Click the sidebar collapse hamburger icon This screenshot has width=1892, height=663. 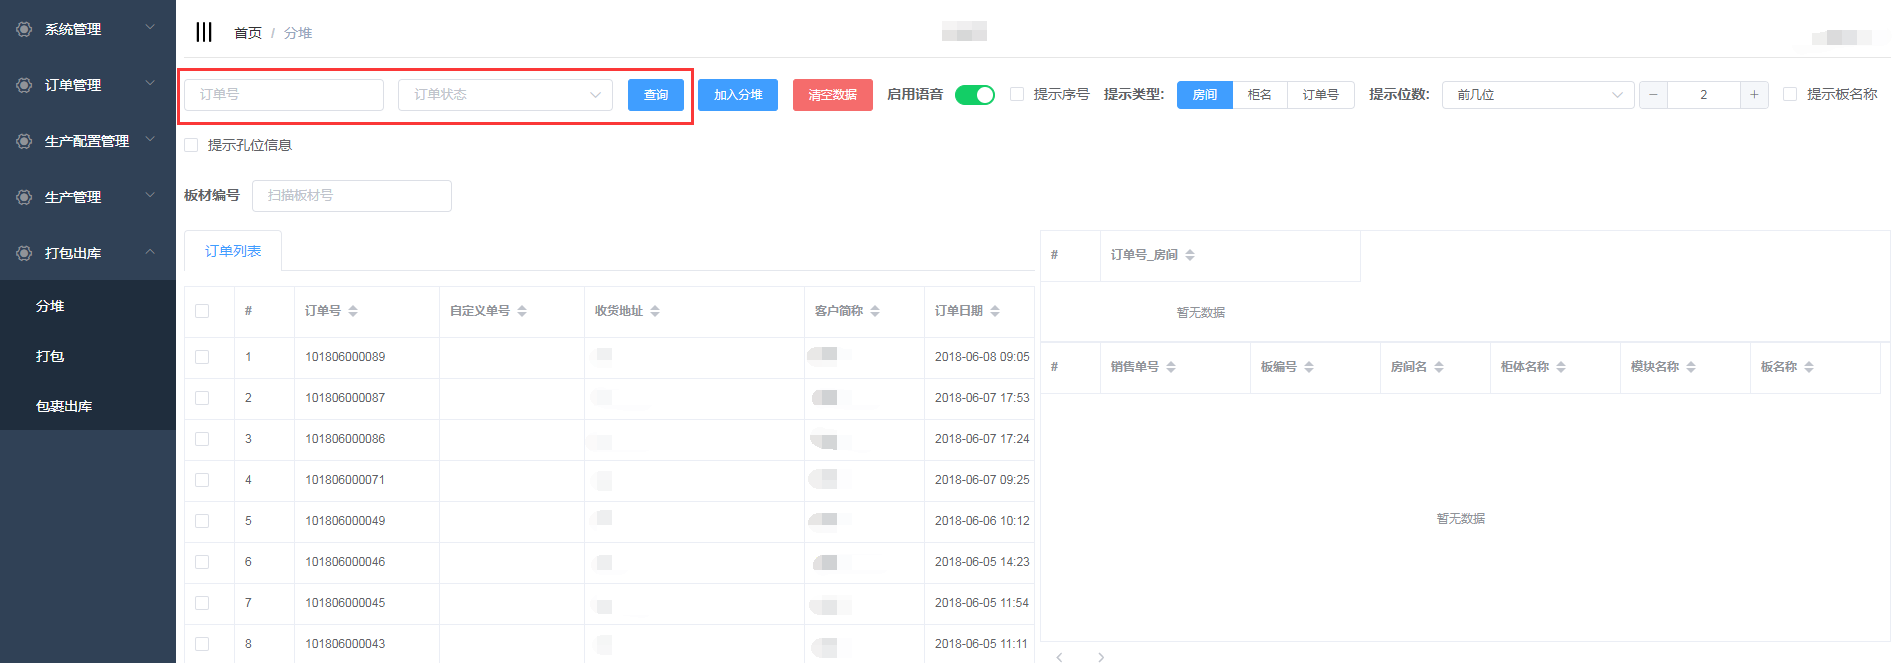204,32
